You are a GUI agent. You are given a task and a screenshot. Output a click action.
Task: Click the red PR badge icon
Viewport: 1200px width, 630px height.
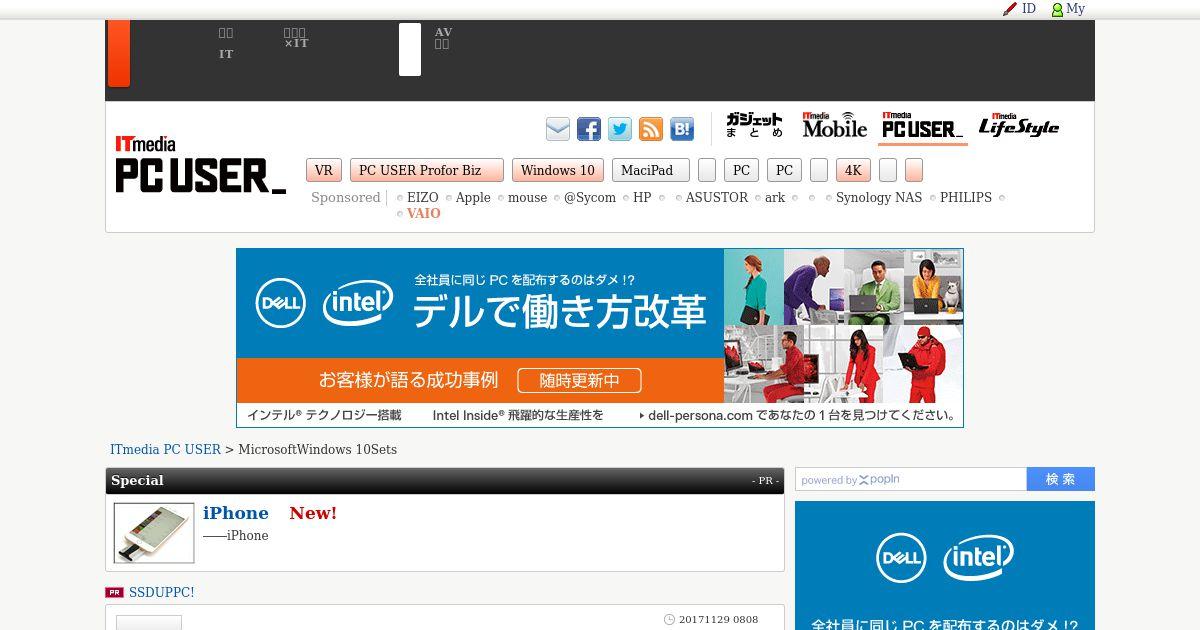[114, 593]
